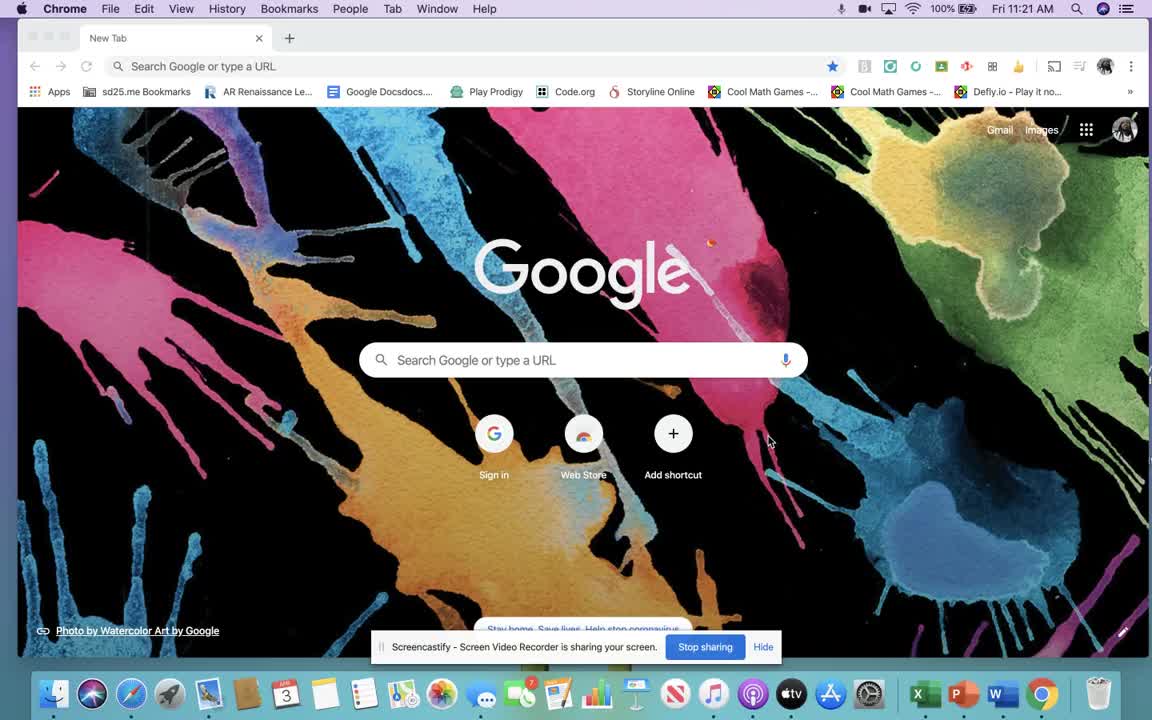Open Spotlight search in the menu bar
Screen dimensions: 1152x720
(1076, 9)
